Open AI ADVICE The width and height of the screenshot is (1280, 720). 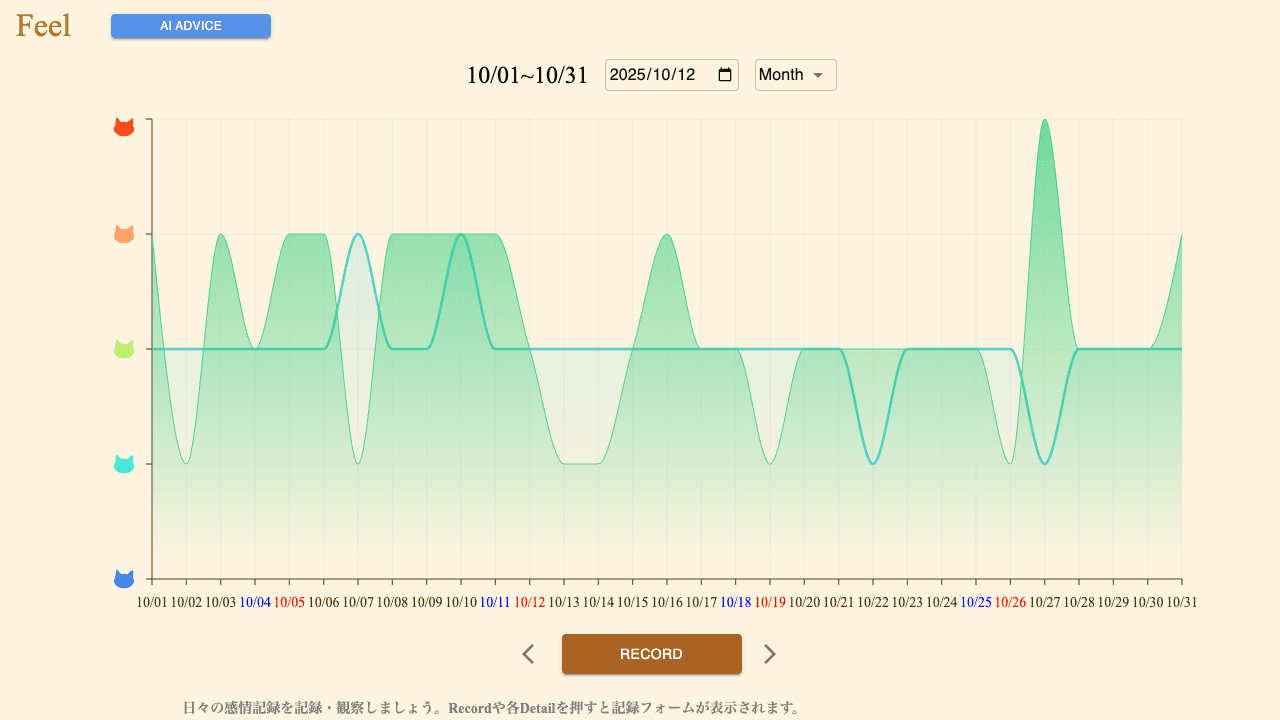coord(191,26)
